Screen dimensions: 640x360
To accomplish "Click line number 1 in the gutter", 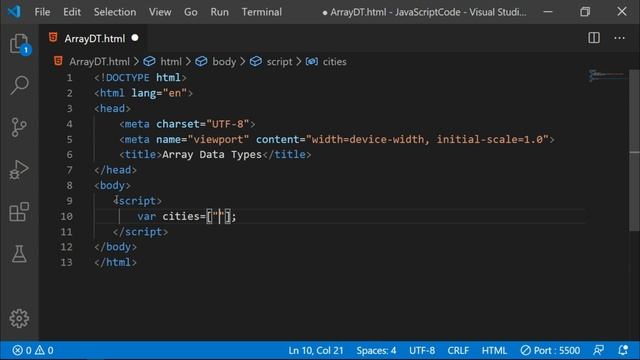I will (69, 78).
